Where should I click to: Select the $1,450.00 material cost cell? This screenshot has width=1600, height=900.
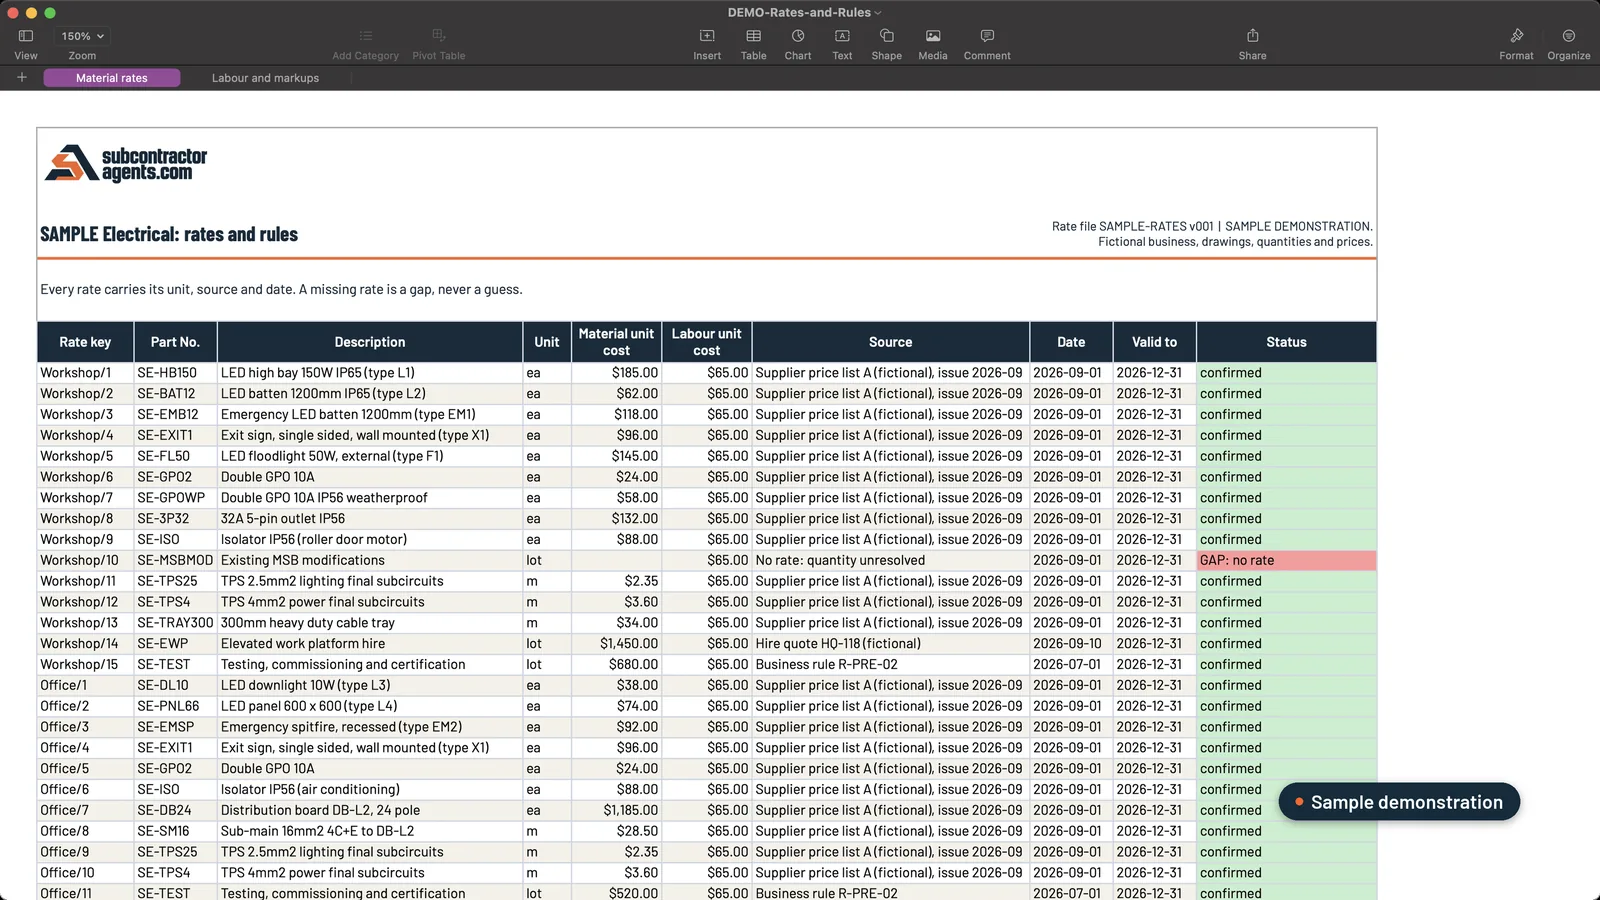(616, 644)
